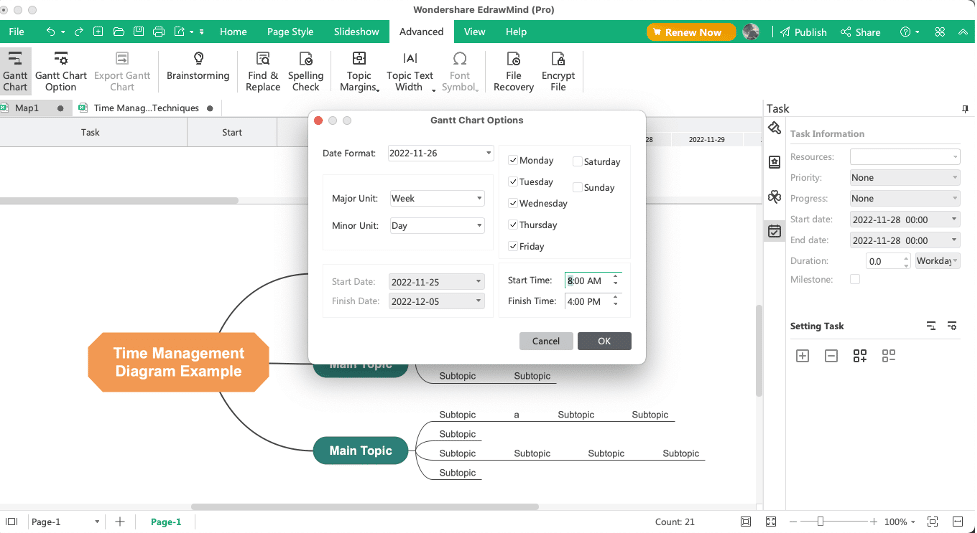Uncheck Friday working day
The image size is (977, 533).
point(513,246)
